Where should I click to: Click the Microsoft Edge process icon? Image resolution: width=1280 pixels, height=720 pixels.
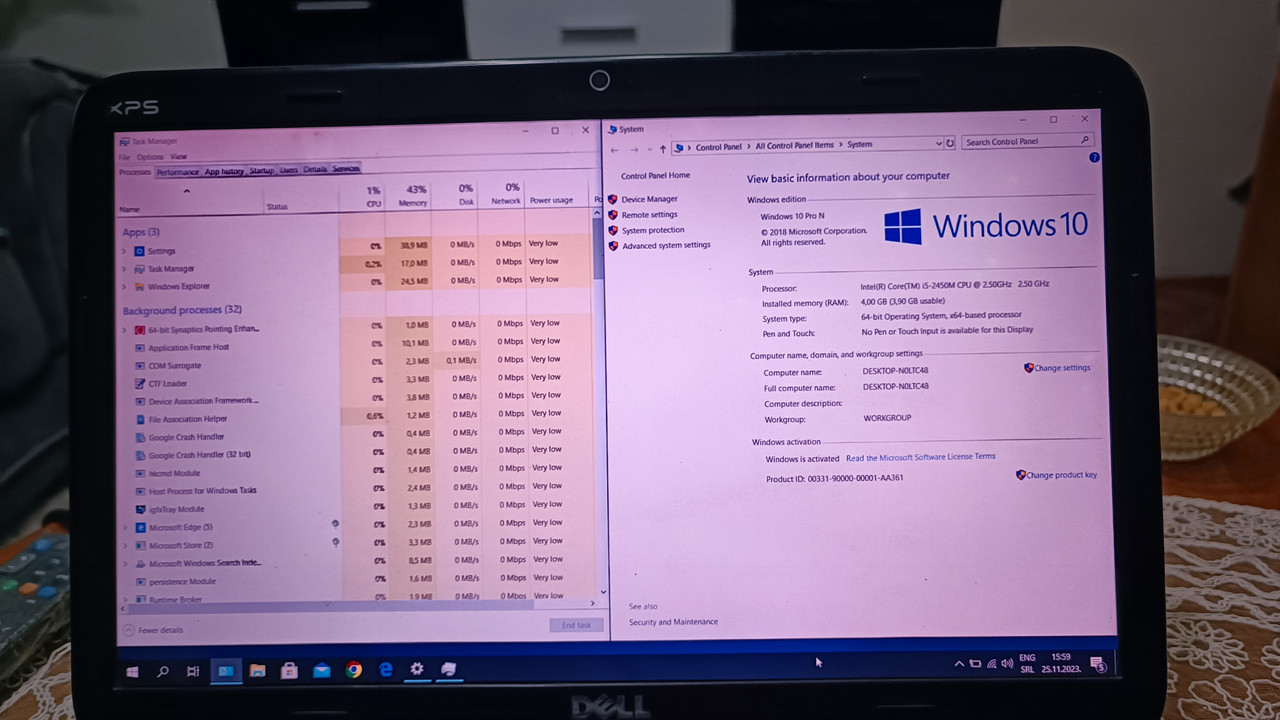pyautogui.click(x=139, y=527)
